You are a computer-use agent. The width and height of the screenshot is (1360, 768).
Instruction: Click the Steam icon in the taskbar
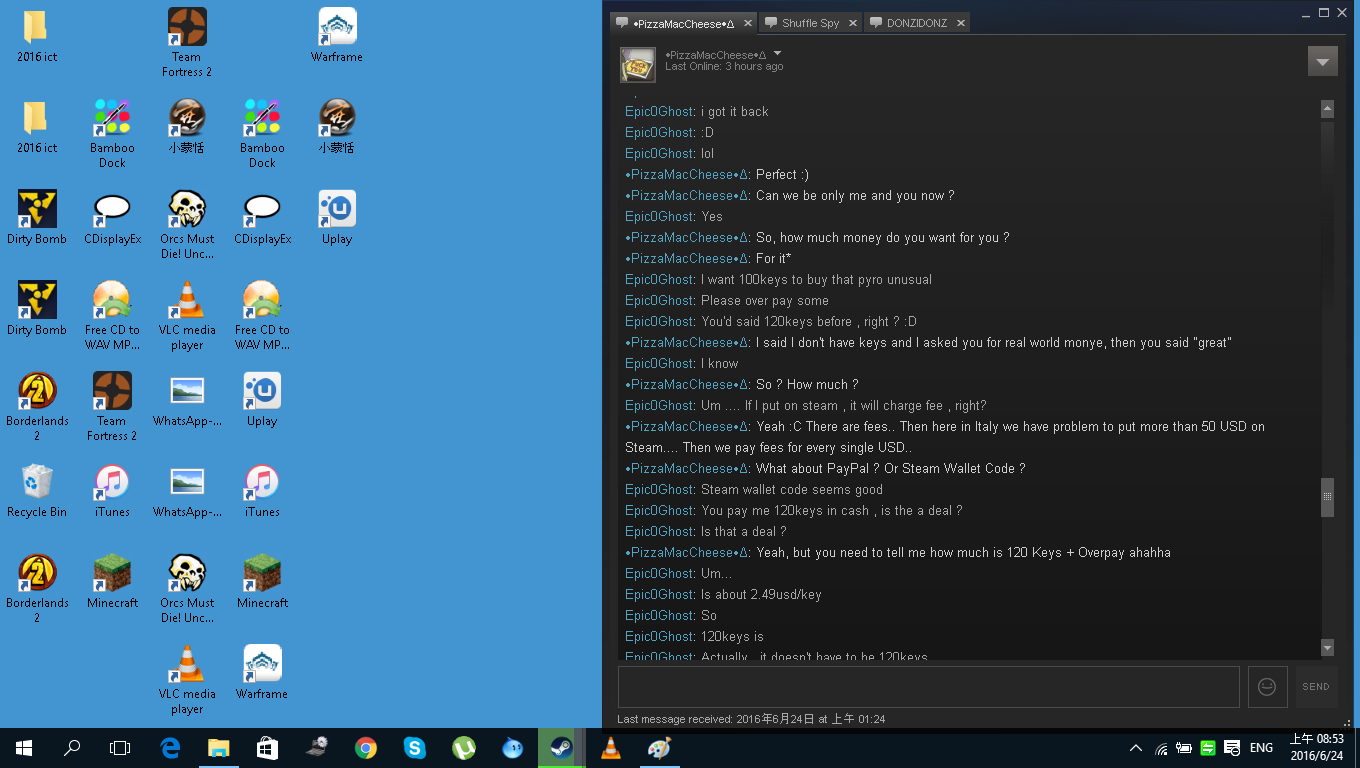561,748
